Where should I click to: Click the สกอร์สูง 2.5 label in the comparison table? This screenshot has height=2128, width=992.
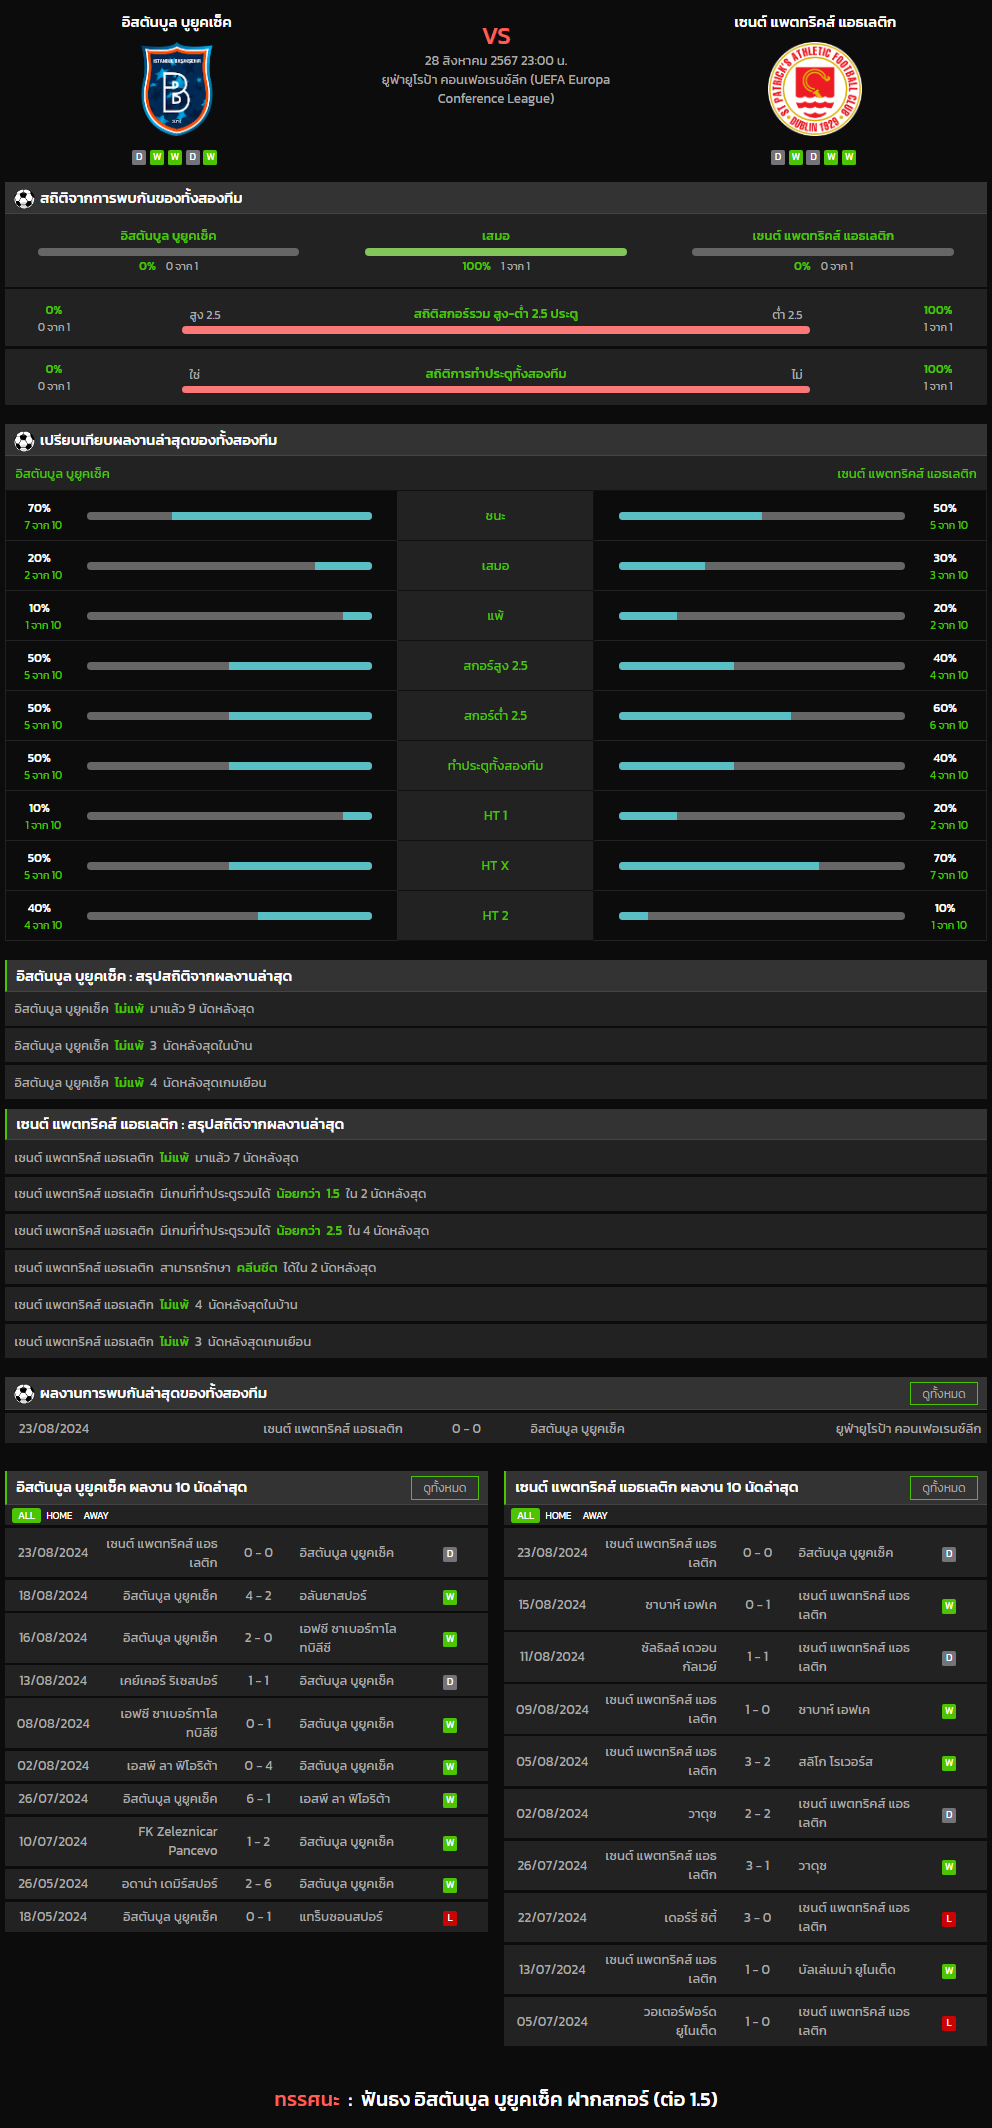click(x=495, y=666)
